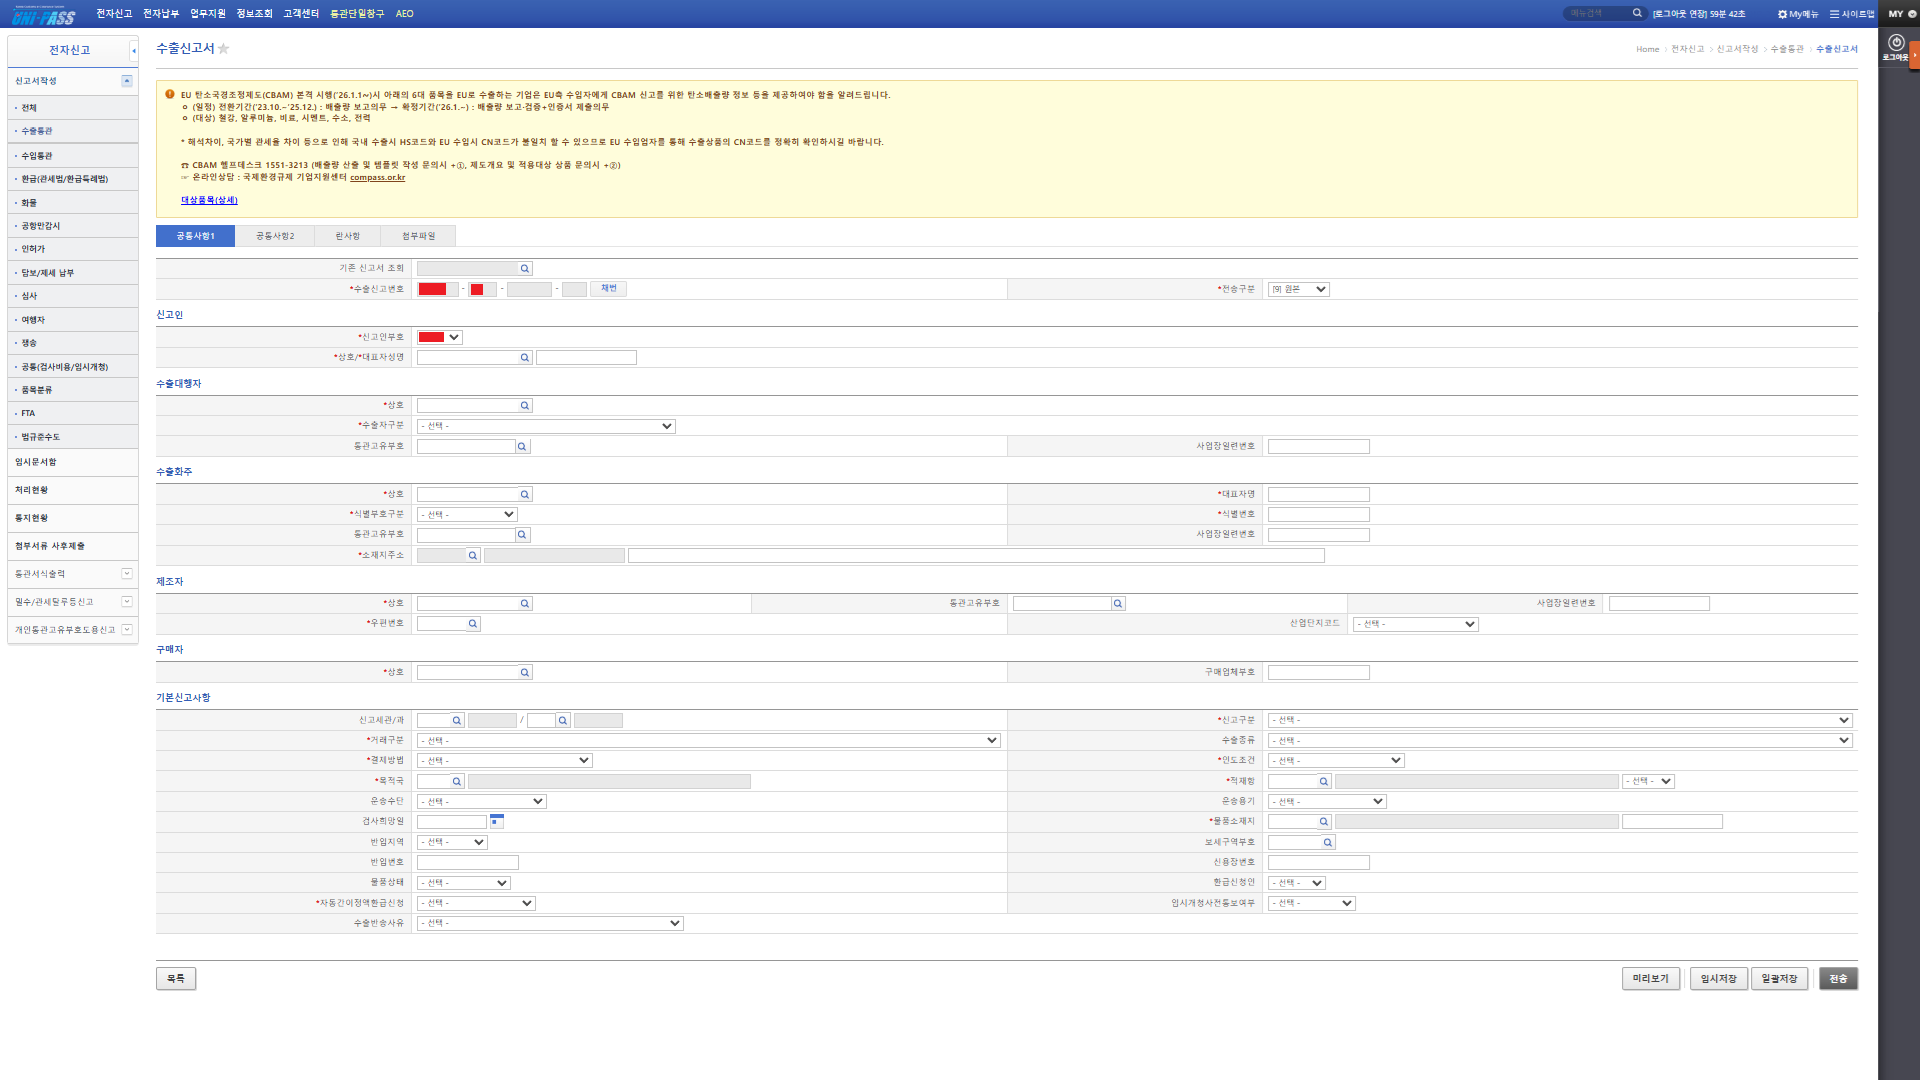Viewport: 1920px width, 1080px height.
Task: Click the 로그아웃 power icon
Action: (1896, 43)
